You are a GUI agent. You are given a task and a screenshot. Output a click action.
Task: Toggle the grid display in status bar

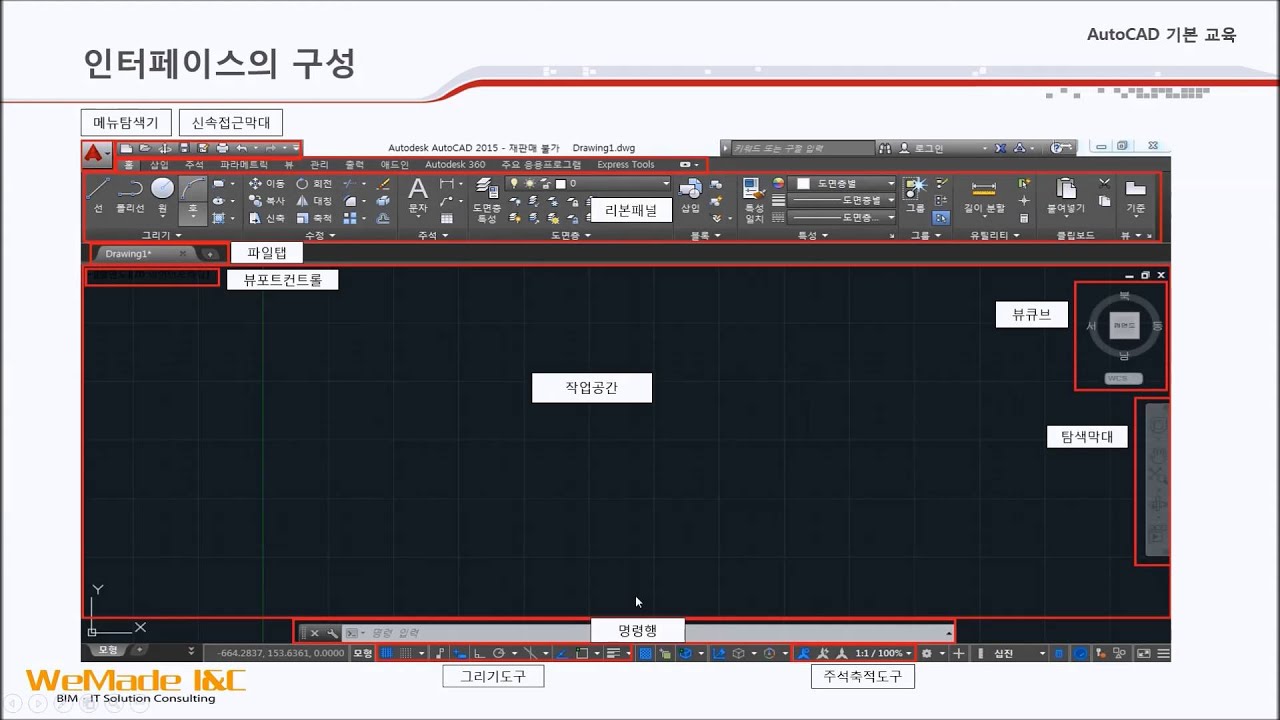coord(388,653)
